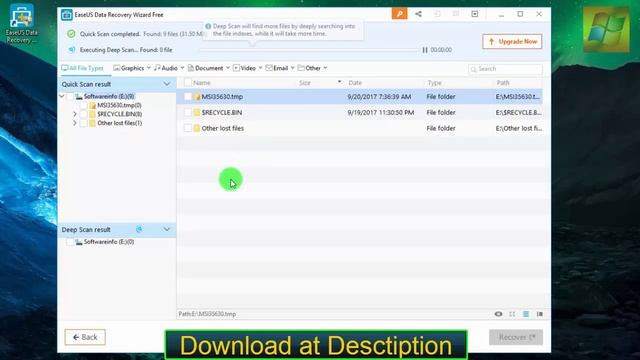Screen dimensions: 640x360
Task: Open the share icon in title bar
Action: [x=418, y=14]
